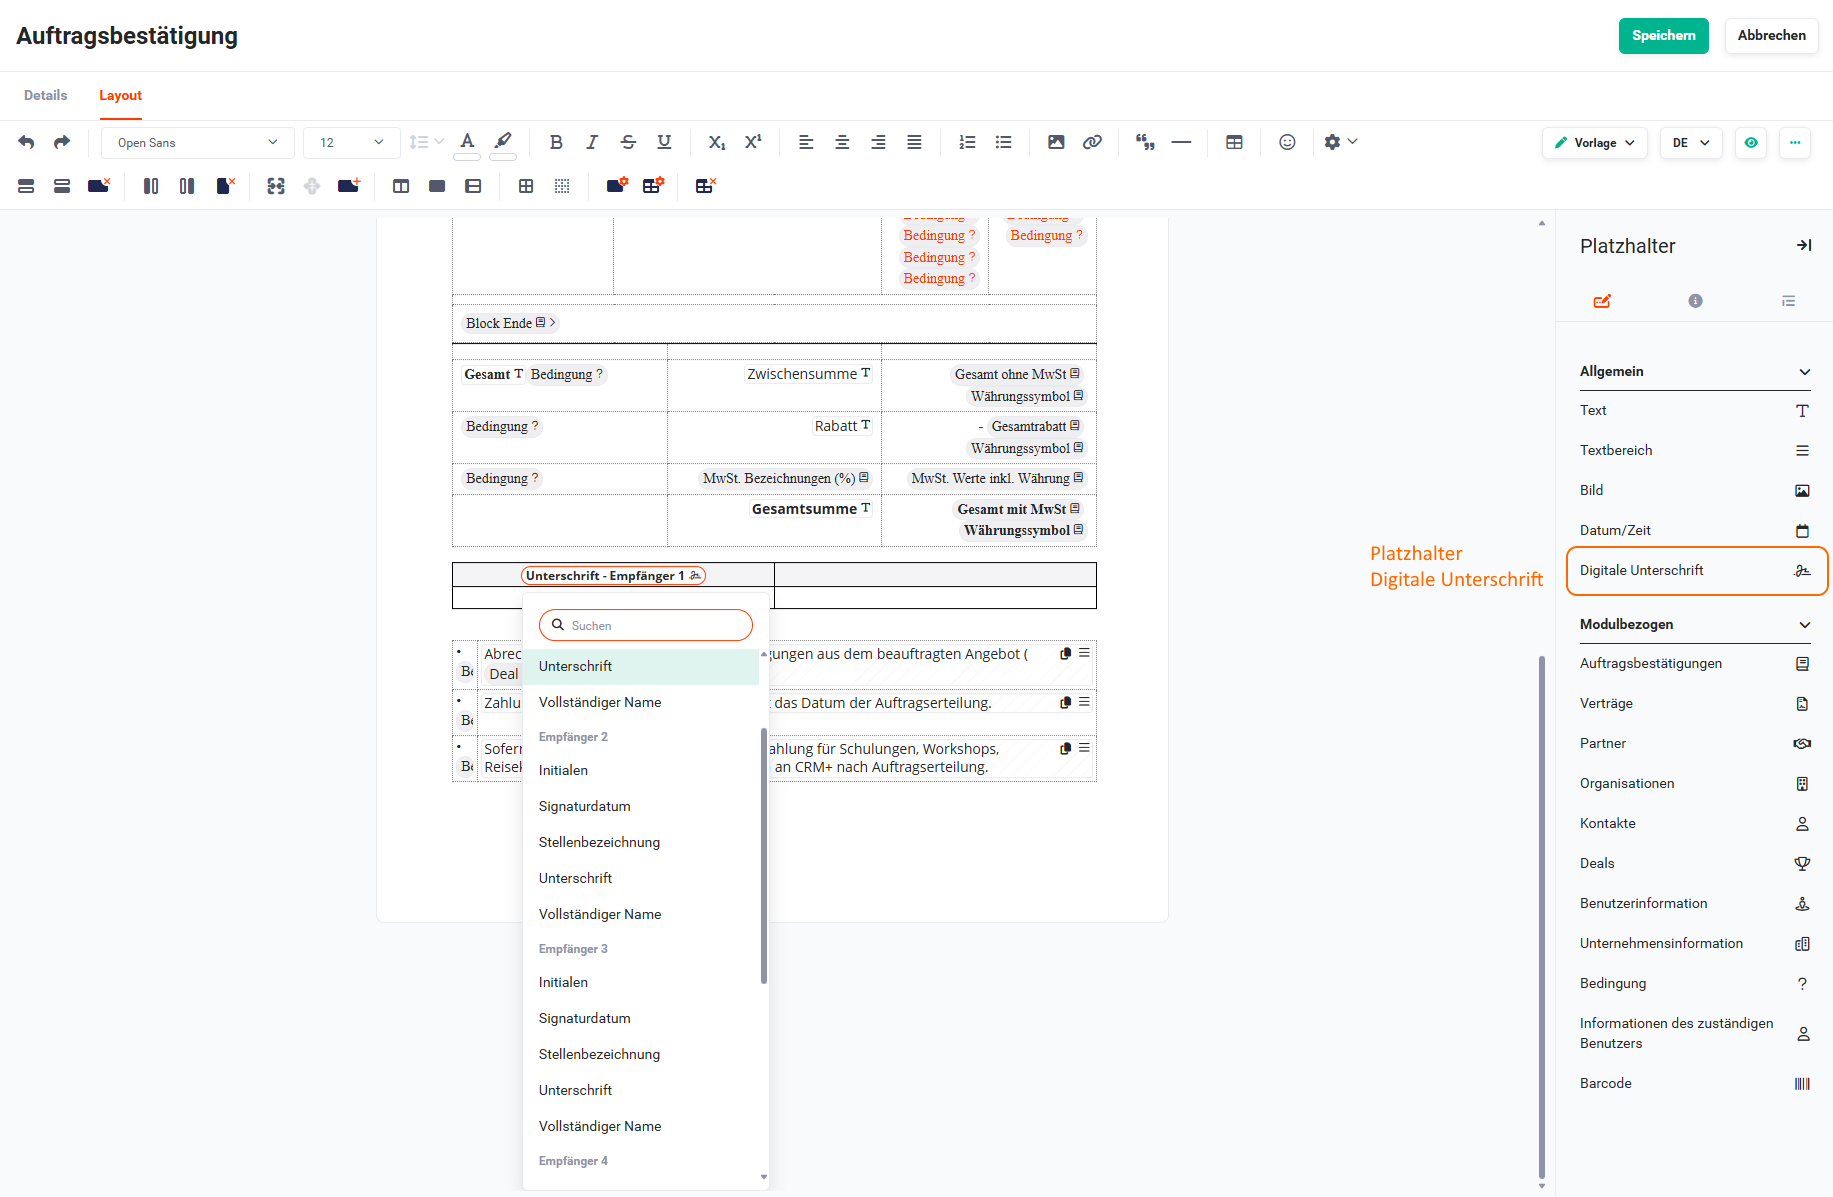Insert a horizontal line
Image resolution: width=1833 pixels, height=1197 pixels.
1181,142
